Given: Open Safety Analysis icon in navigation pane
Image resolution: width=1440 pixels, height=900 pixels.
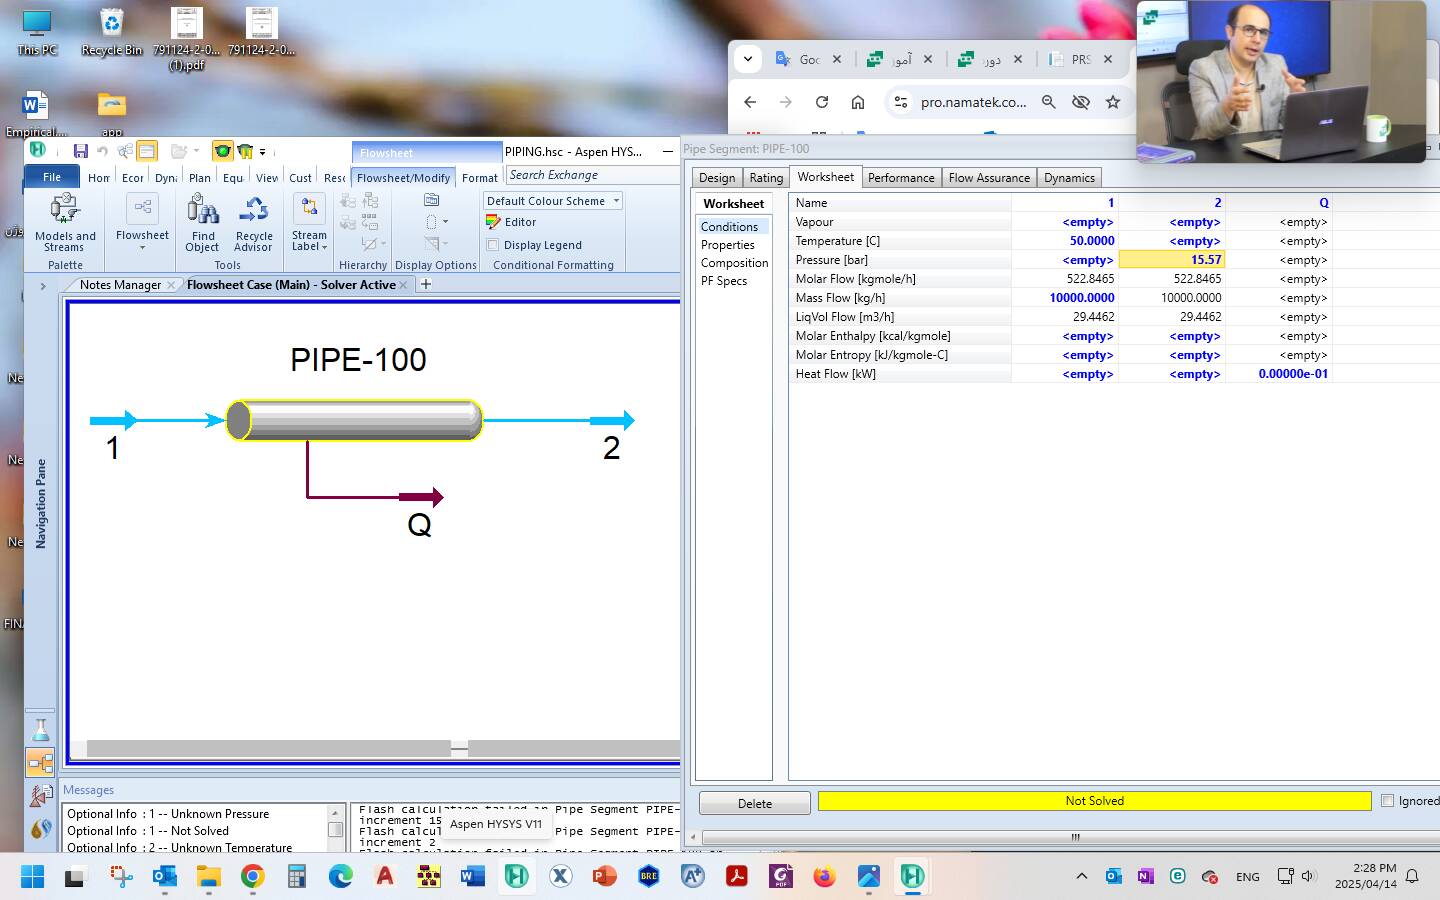Looking at the screenshot, I should click(x=40, y=796).
